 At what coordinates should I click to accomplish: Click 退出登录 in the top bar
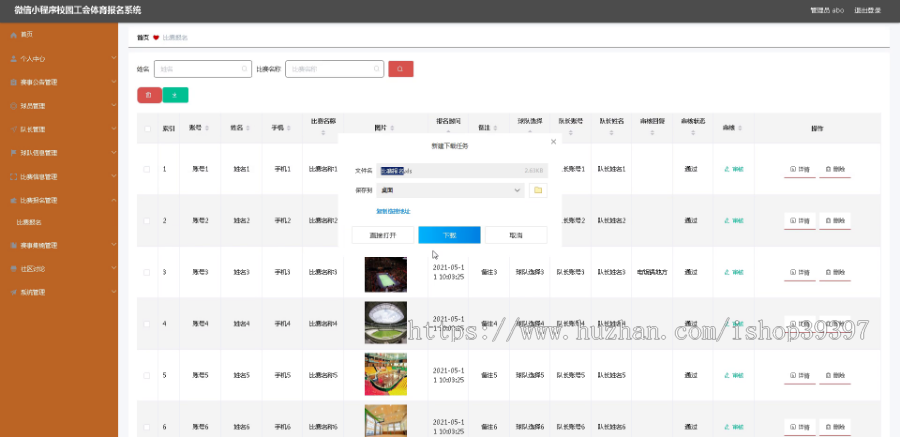click(x=867, y=10)
